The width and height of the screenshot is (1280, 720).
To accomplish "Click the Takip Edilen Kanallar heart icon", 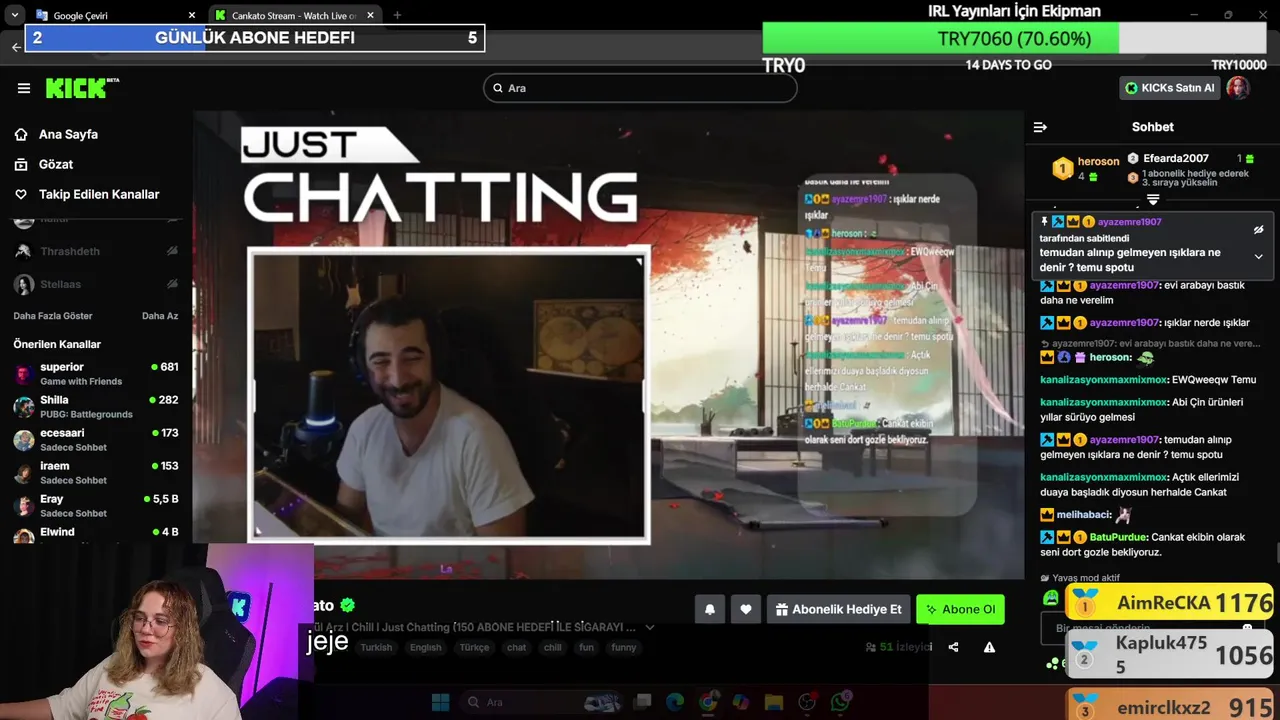I will (21, 194).
